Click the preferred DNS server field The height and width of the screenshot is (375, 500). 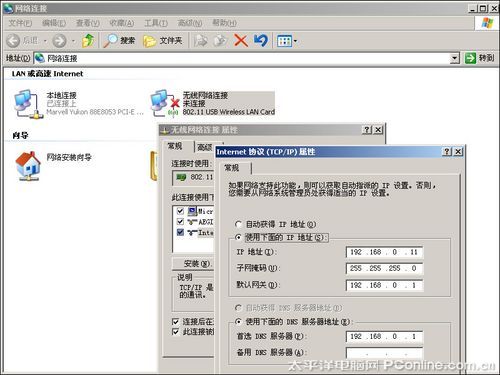[384, 336]
